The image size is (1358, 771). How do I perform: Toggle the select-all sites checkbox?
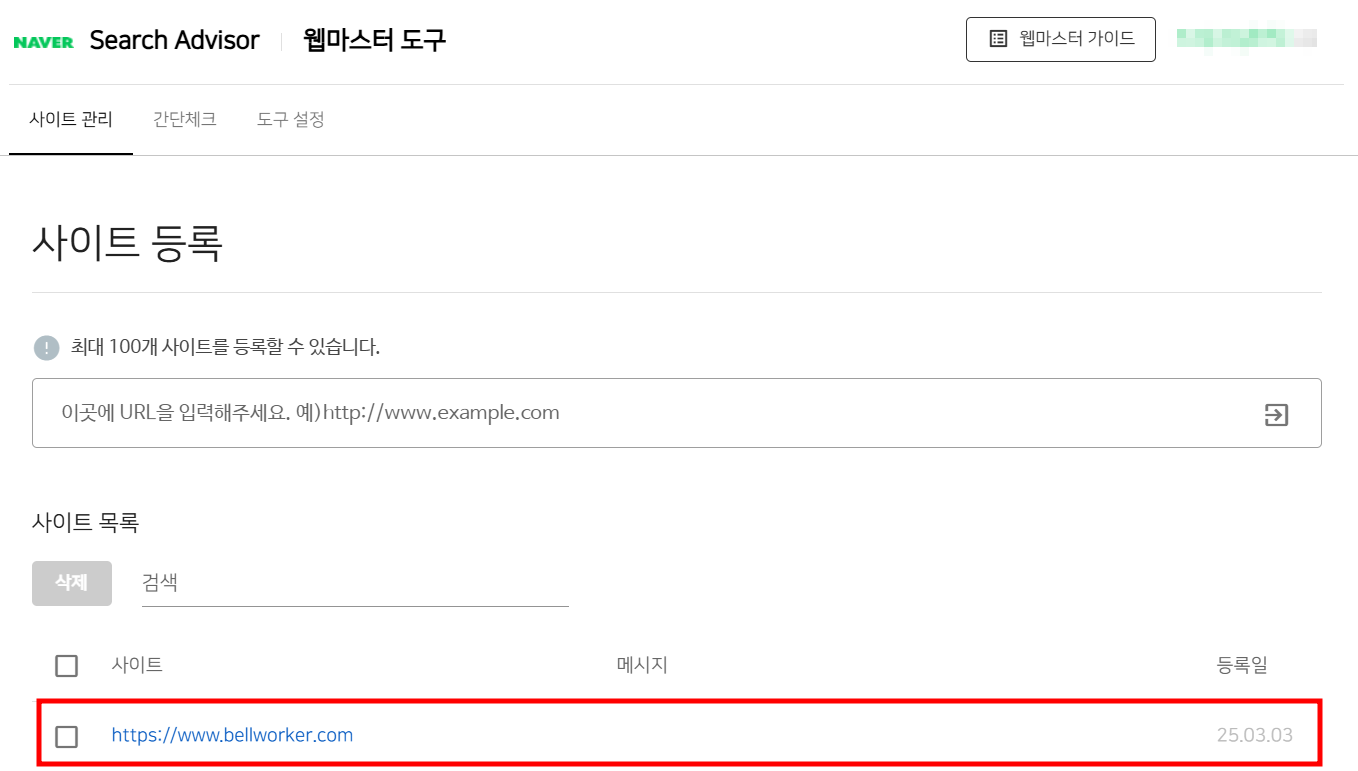[67, 666]
